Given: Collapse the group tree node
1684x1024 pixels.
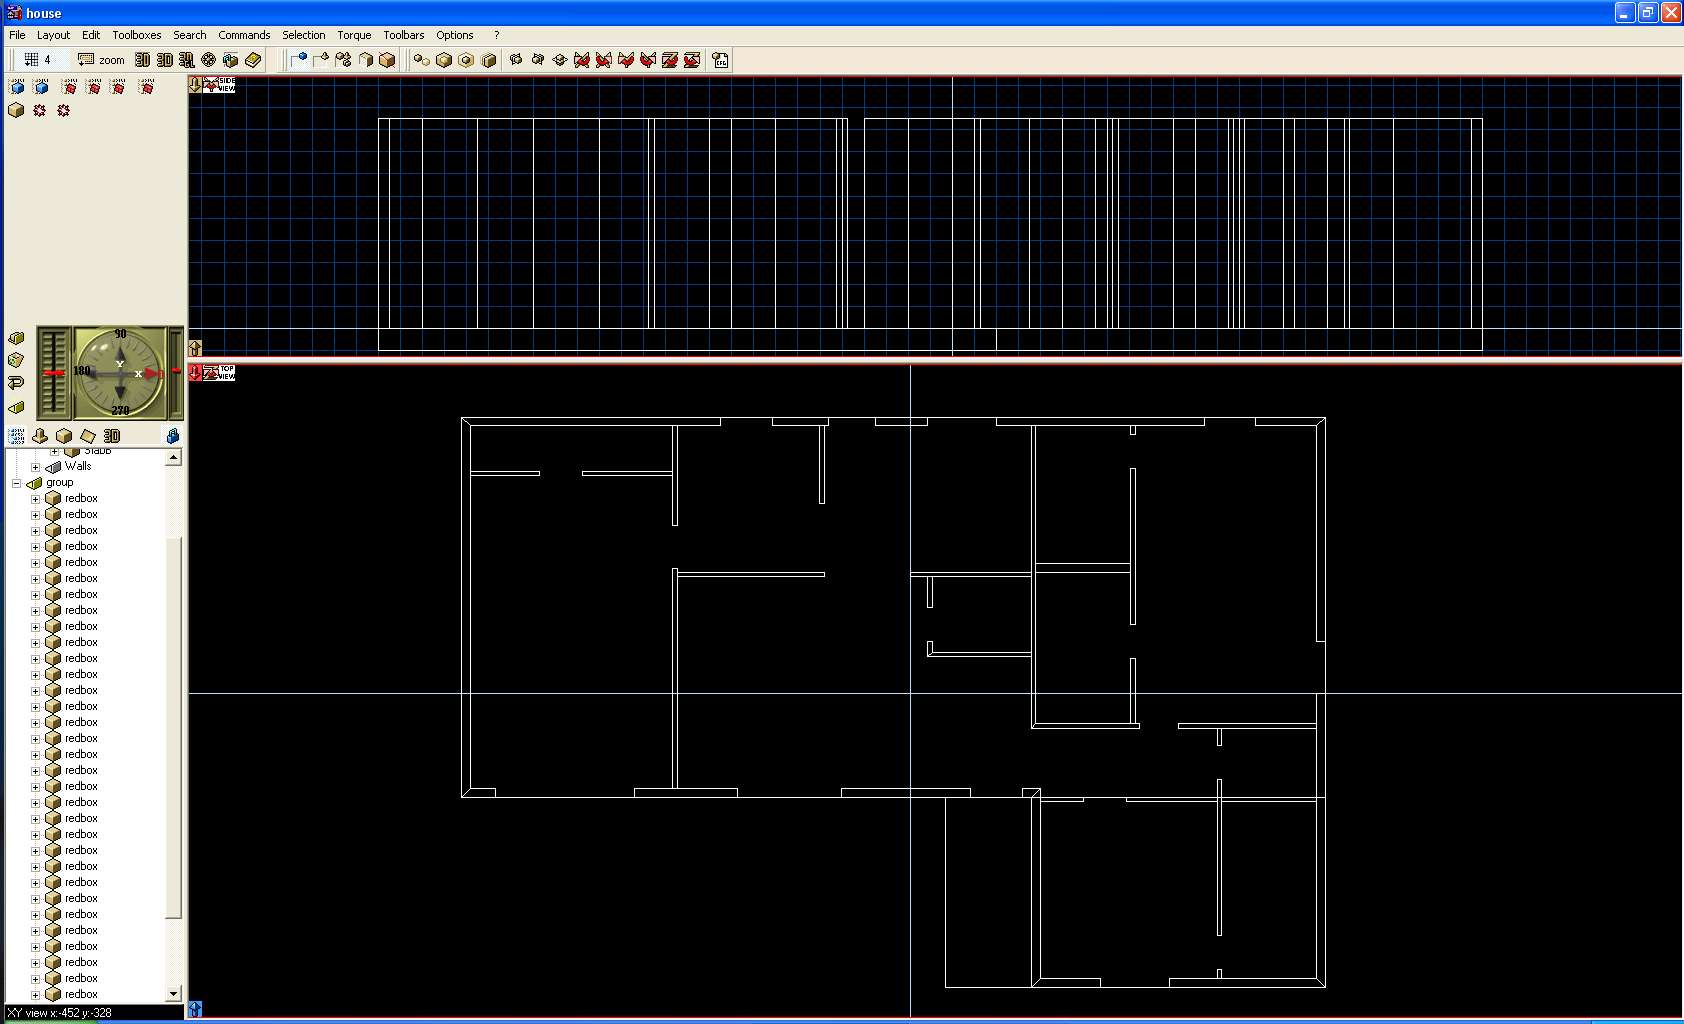Looking at the screenshot, I should 16,483.
